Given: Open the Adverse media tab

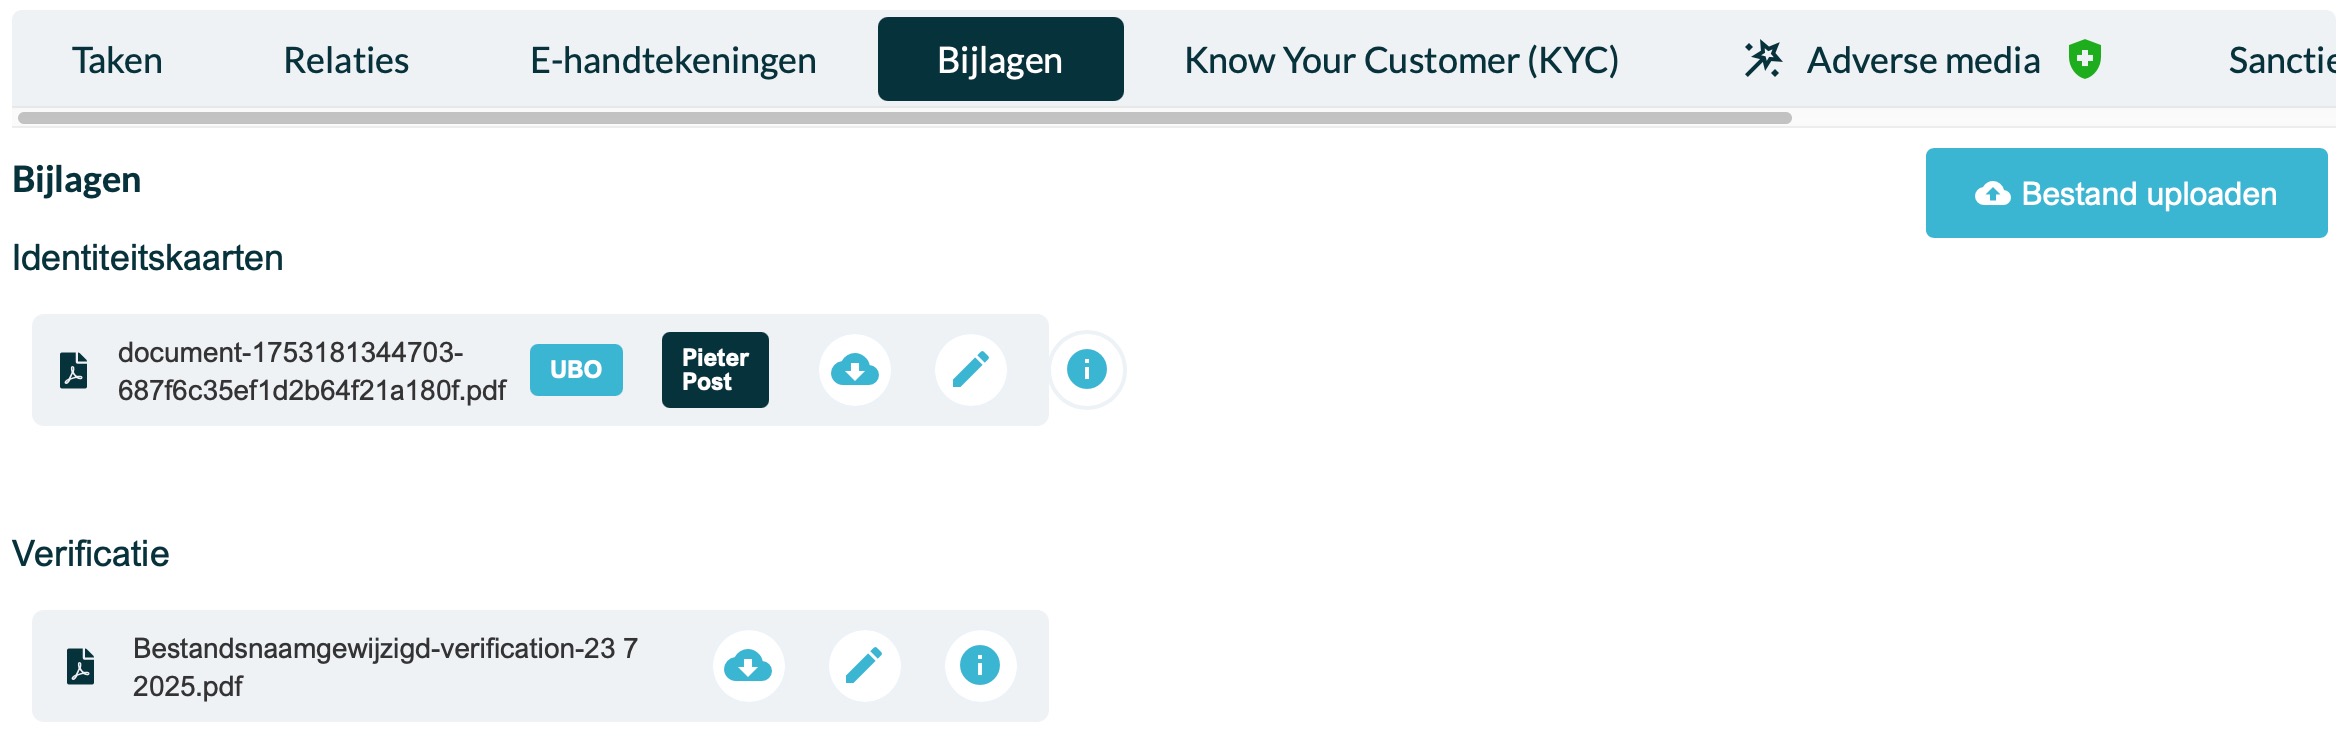Looking at the screenshot, I should [1923, 60].
